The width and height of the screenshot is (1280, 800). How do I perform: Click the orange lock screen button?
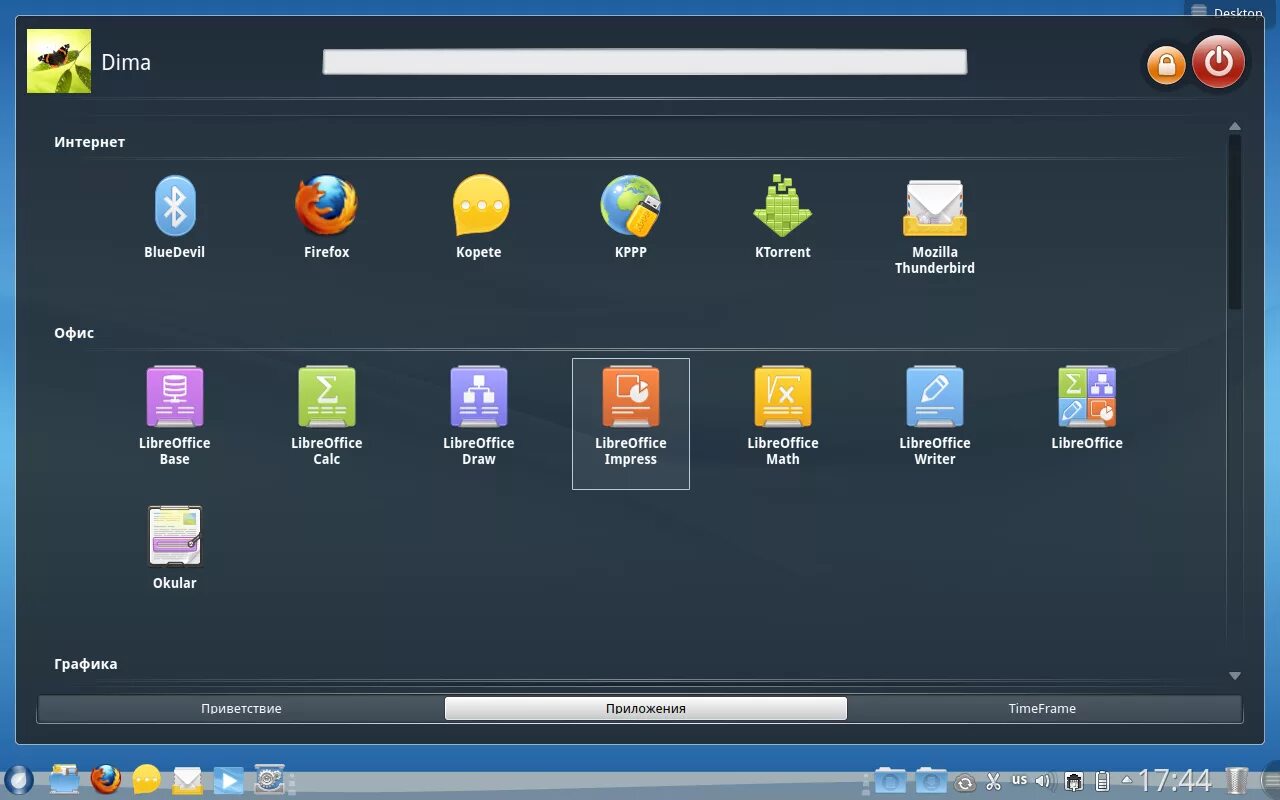(1165, 66)
